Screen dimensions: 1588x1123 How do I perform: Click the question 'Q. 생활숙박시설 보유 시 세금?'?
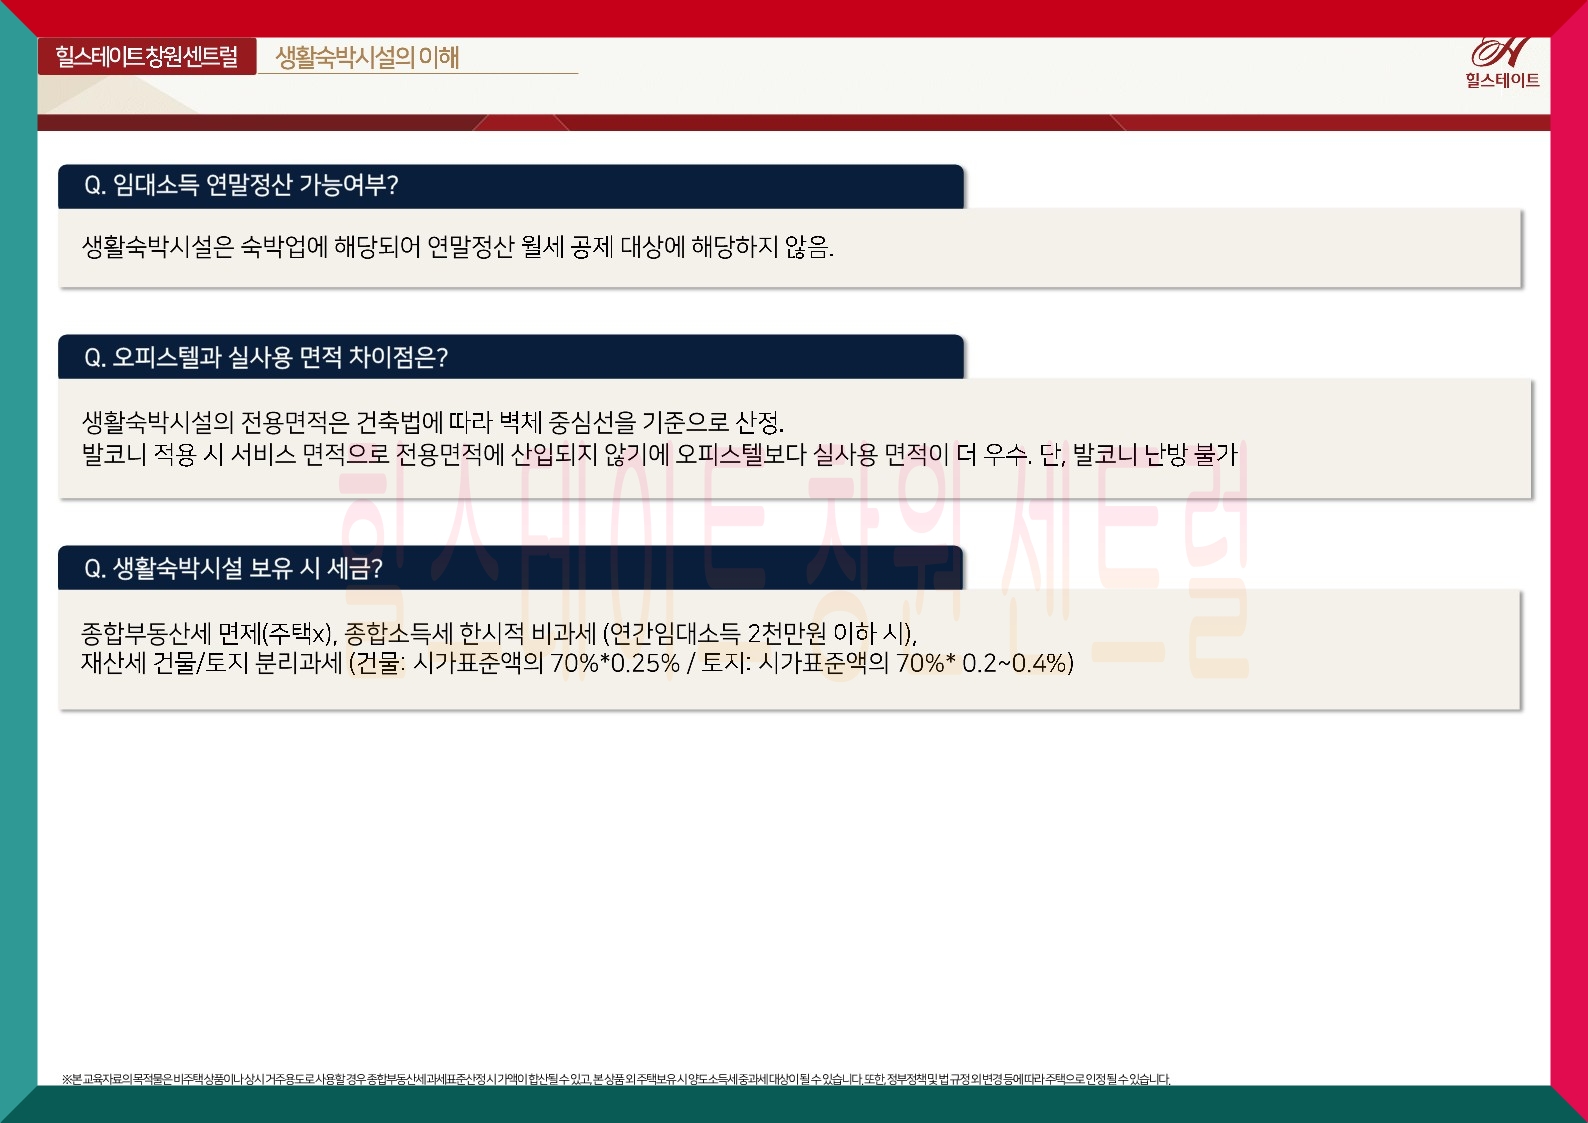click(233, 569)
